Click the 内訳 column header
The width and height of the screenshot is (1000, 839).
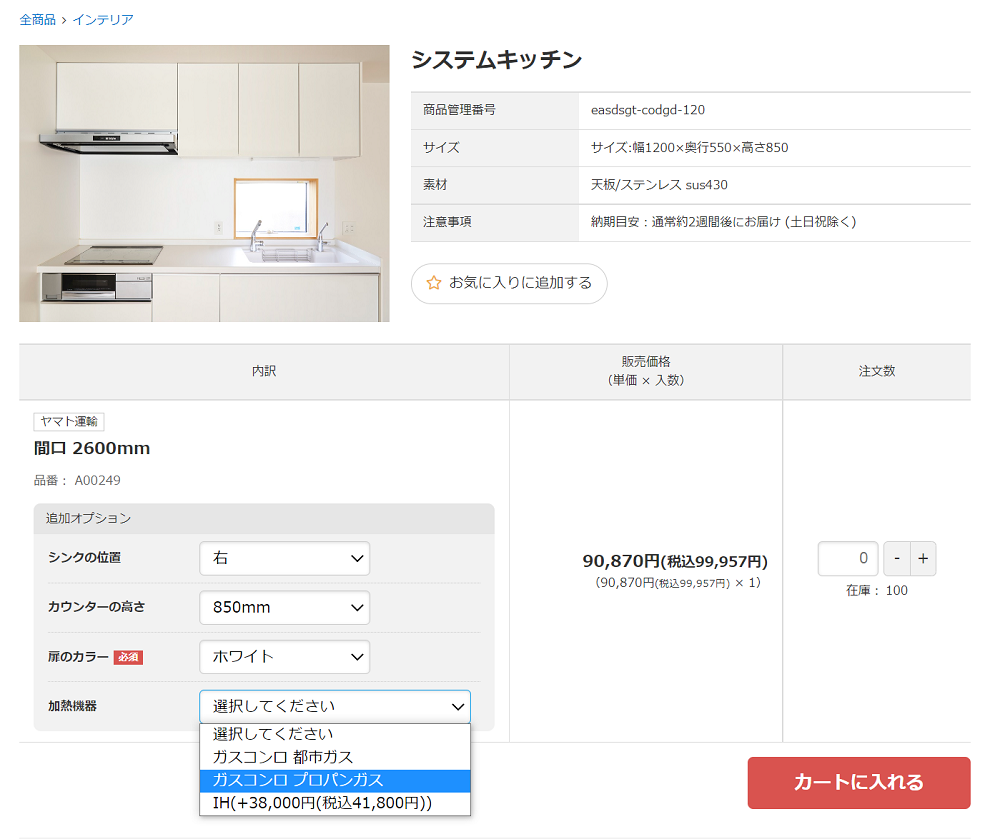[264, 371]
